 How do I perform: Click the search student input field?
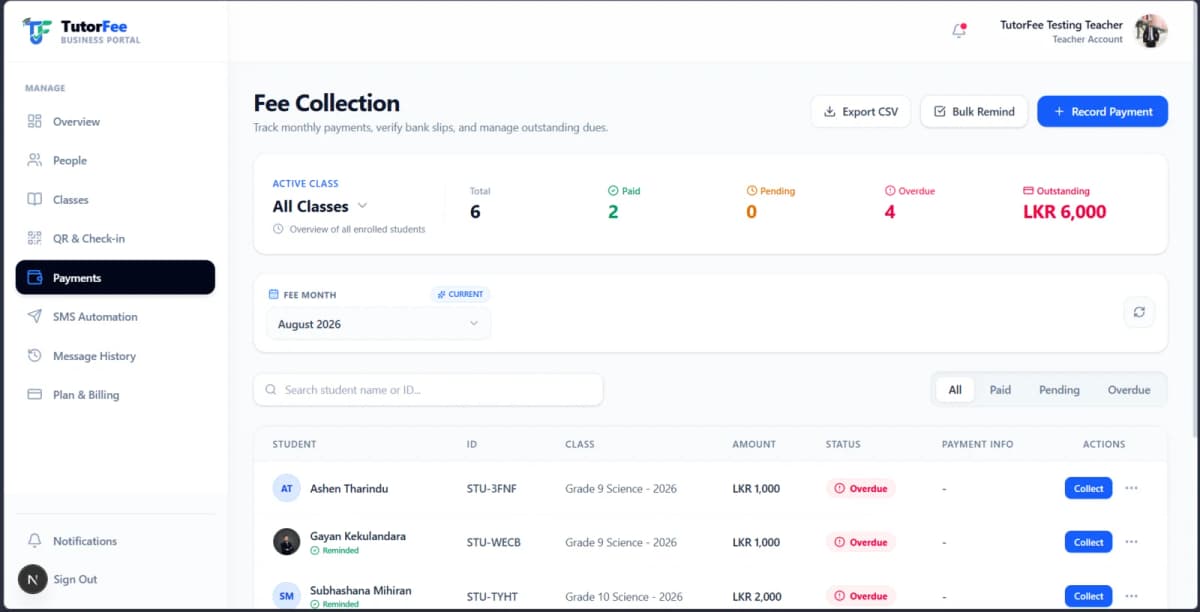428,390
